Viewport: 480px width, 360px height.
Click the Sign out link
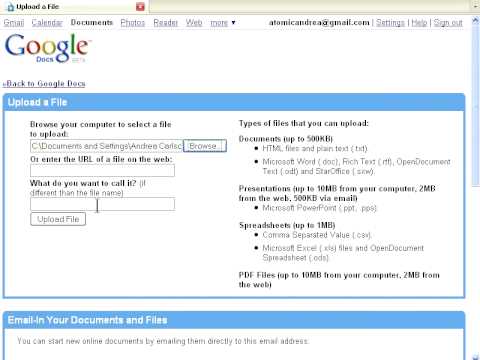pyautogui.click(x=448, y=23)
